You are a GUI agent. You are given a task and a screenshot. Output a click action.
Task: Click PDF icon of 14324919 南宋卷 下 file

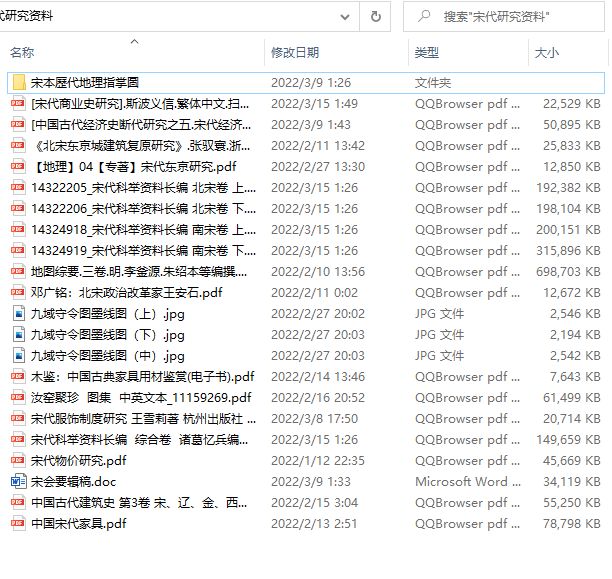click(x=18, y=251)
